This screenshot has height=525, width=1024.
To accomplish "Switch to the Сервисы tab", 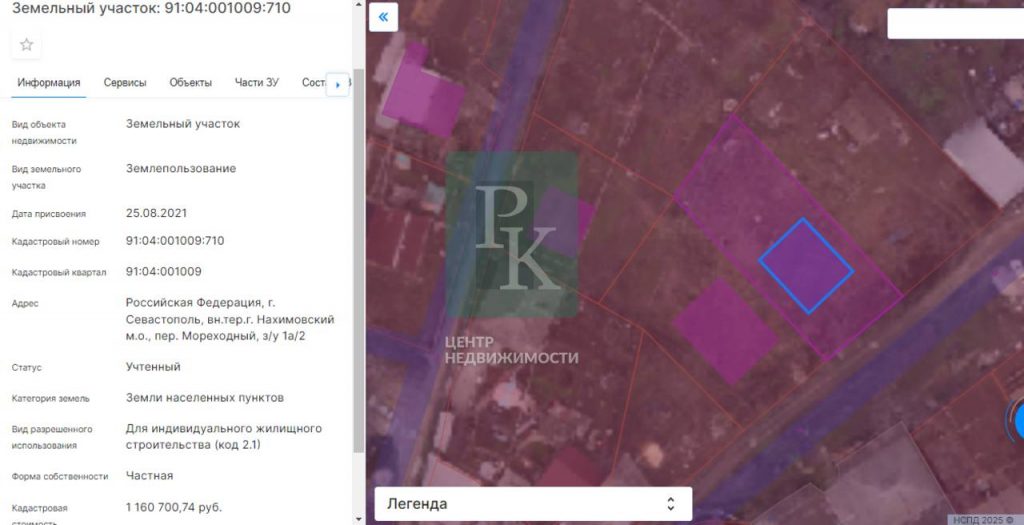I will point(125,83).
